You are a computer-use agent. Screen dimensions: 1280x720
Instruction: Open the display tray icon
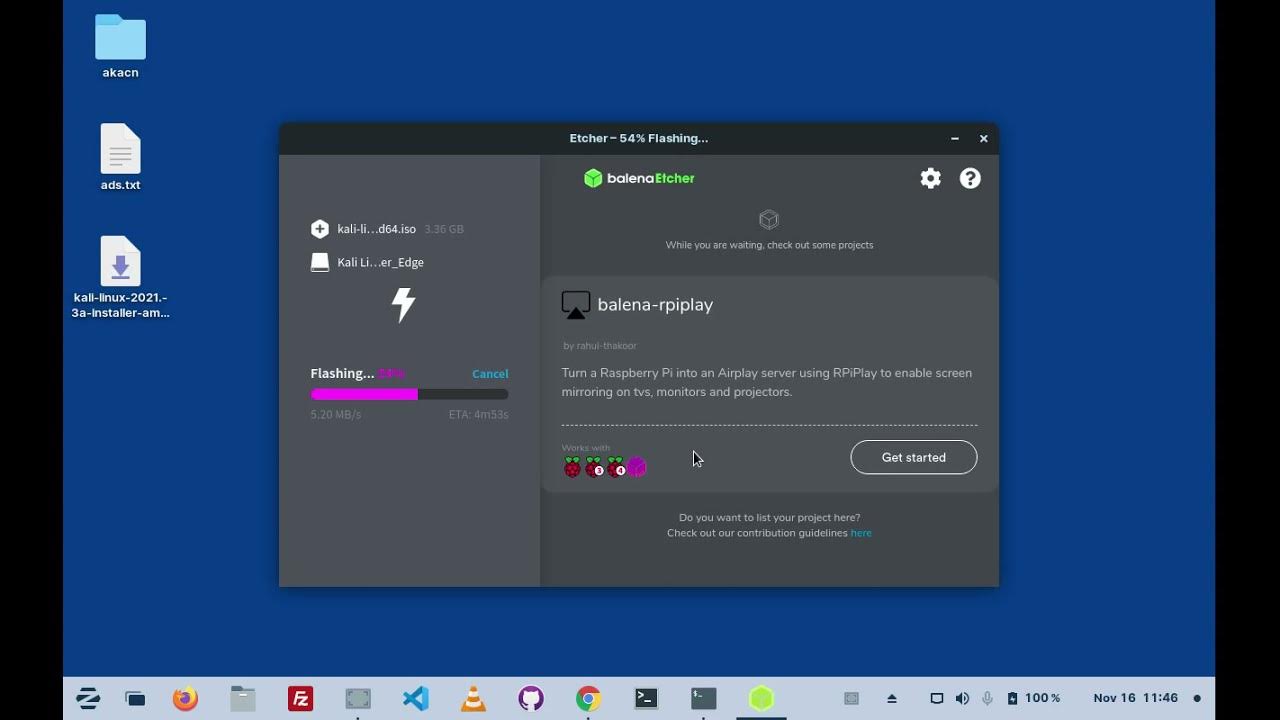tap(936, 698)
